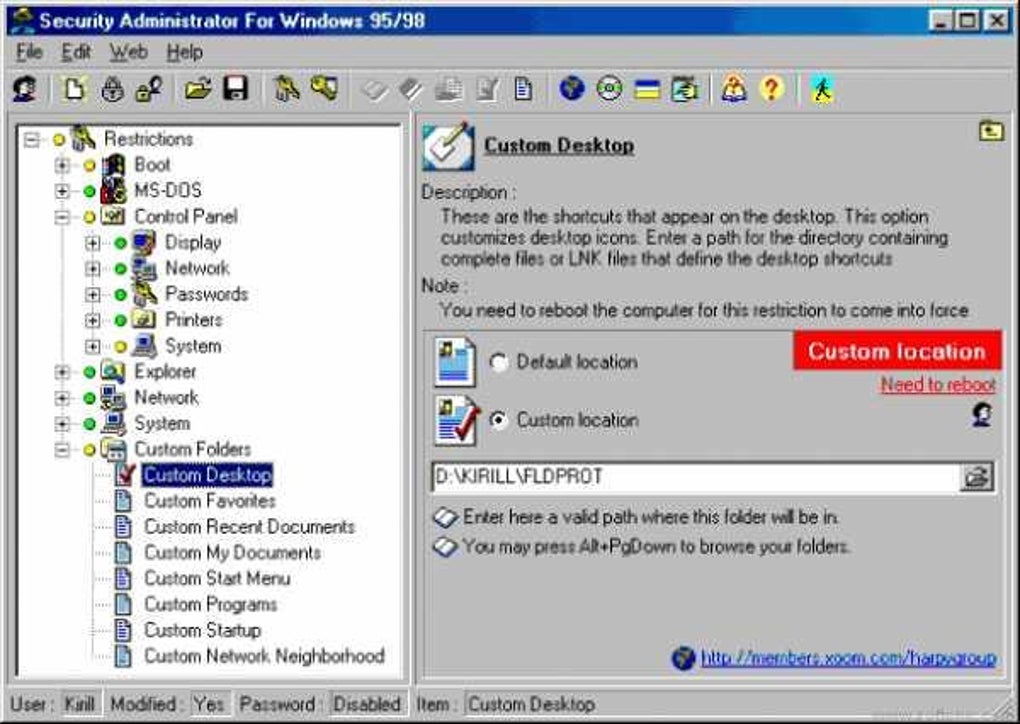The width and height of the screenshot is (1020, 724).
Task: Expand the Printers node
Action: [x=92, y=321]
